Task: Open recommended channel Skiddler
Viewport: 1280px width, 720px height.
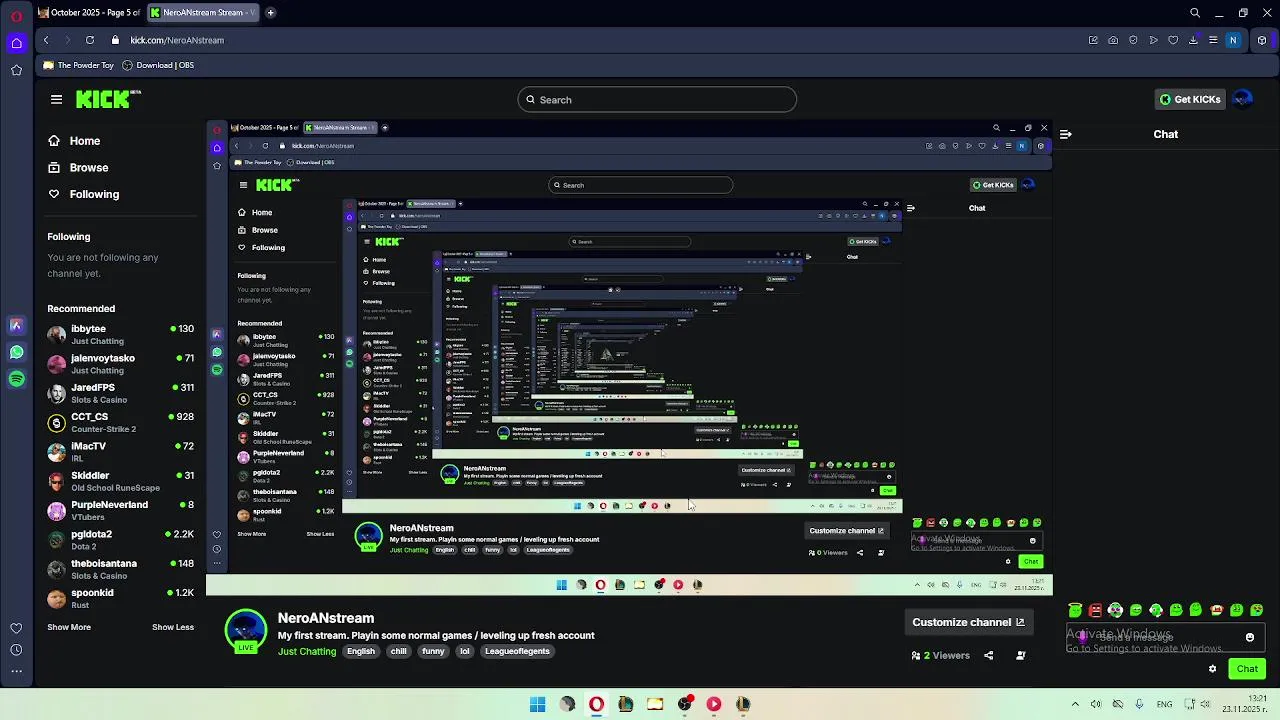Action: (x=120, y=481)
